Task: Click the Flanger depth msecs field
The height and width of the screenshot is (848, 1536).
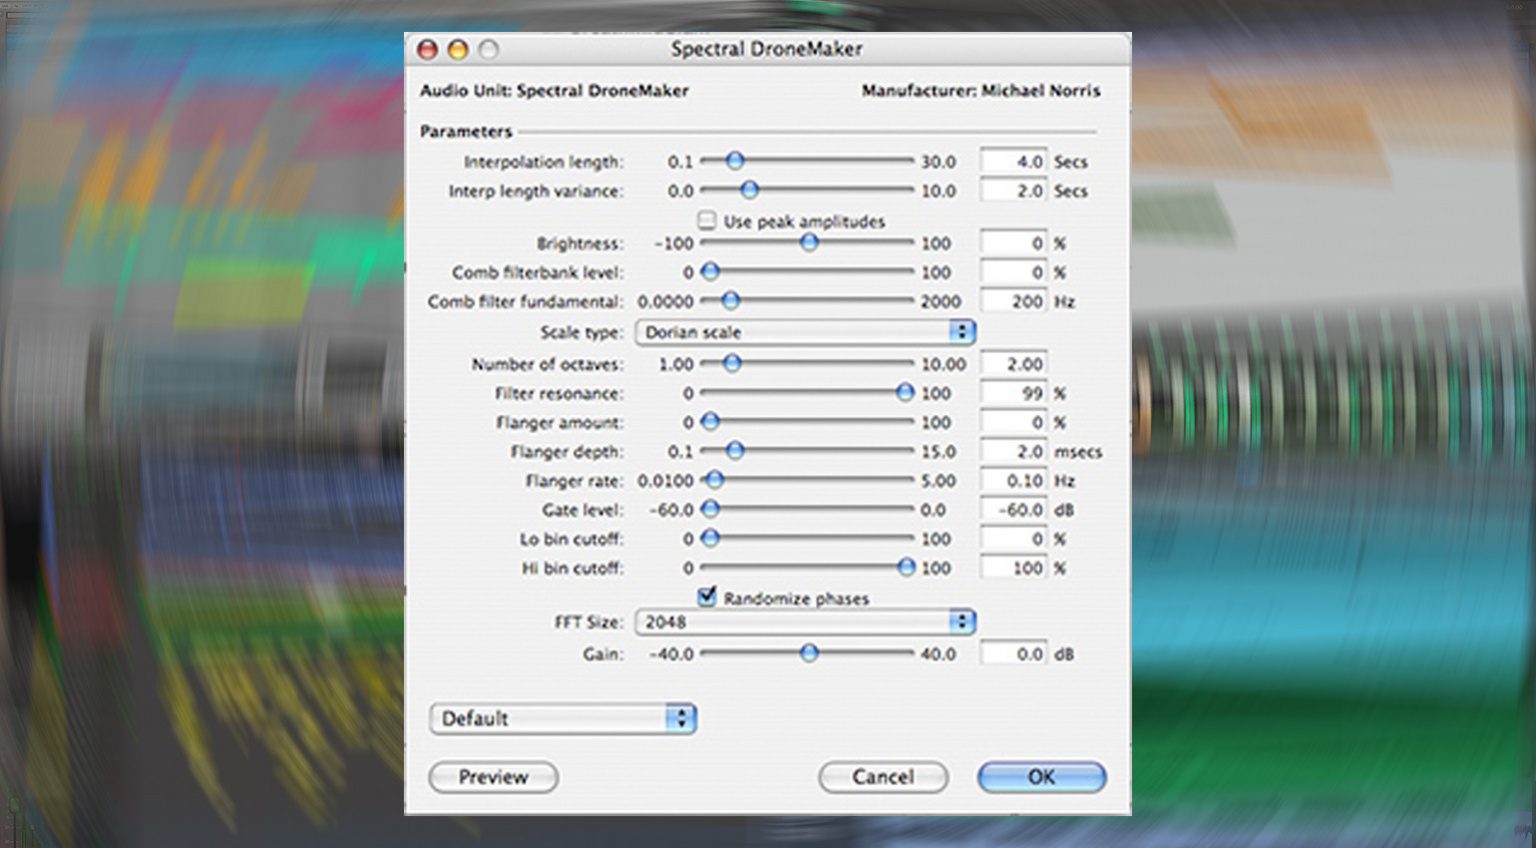Action: click(1013, 451)
